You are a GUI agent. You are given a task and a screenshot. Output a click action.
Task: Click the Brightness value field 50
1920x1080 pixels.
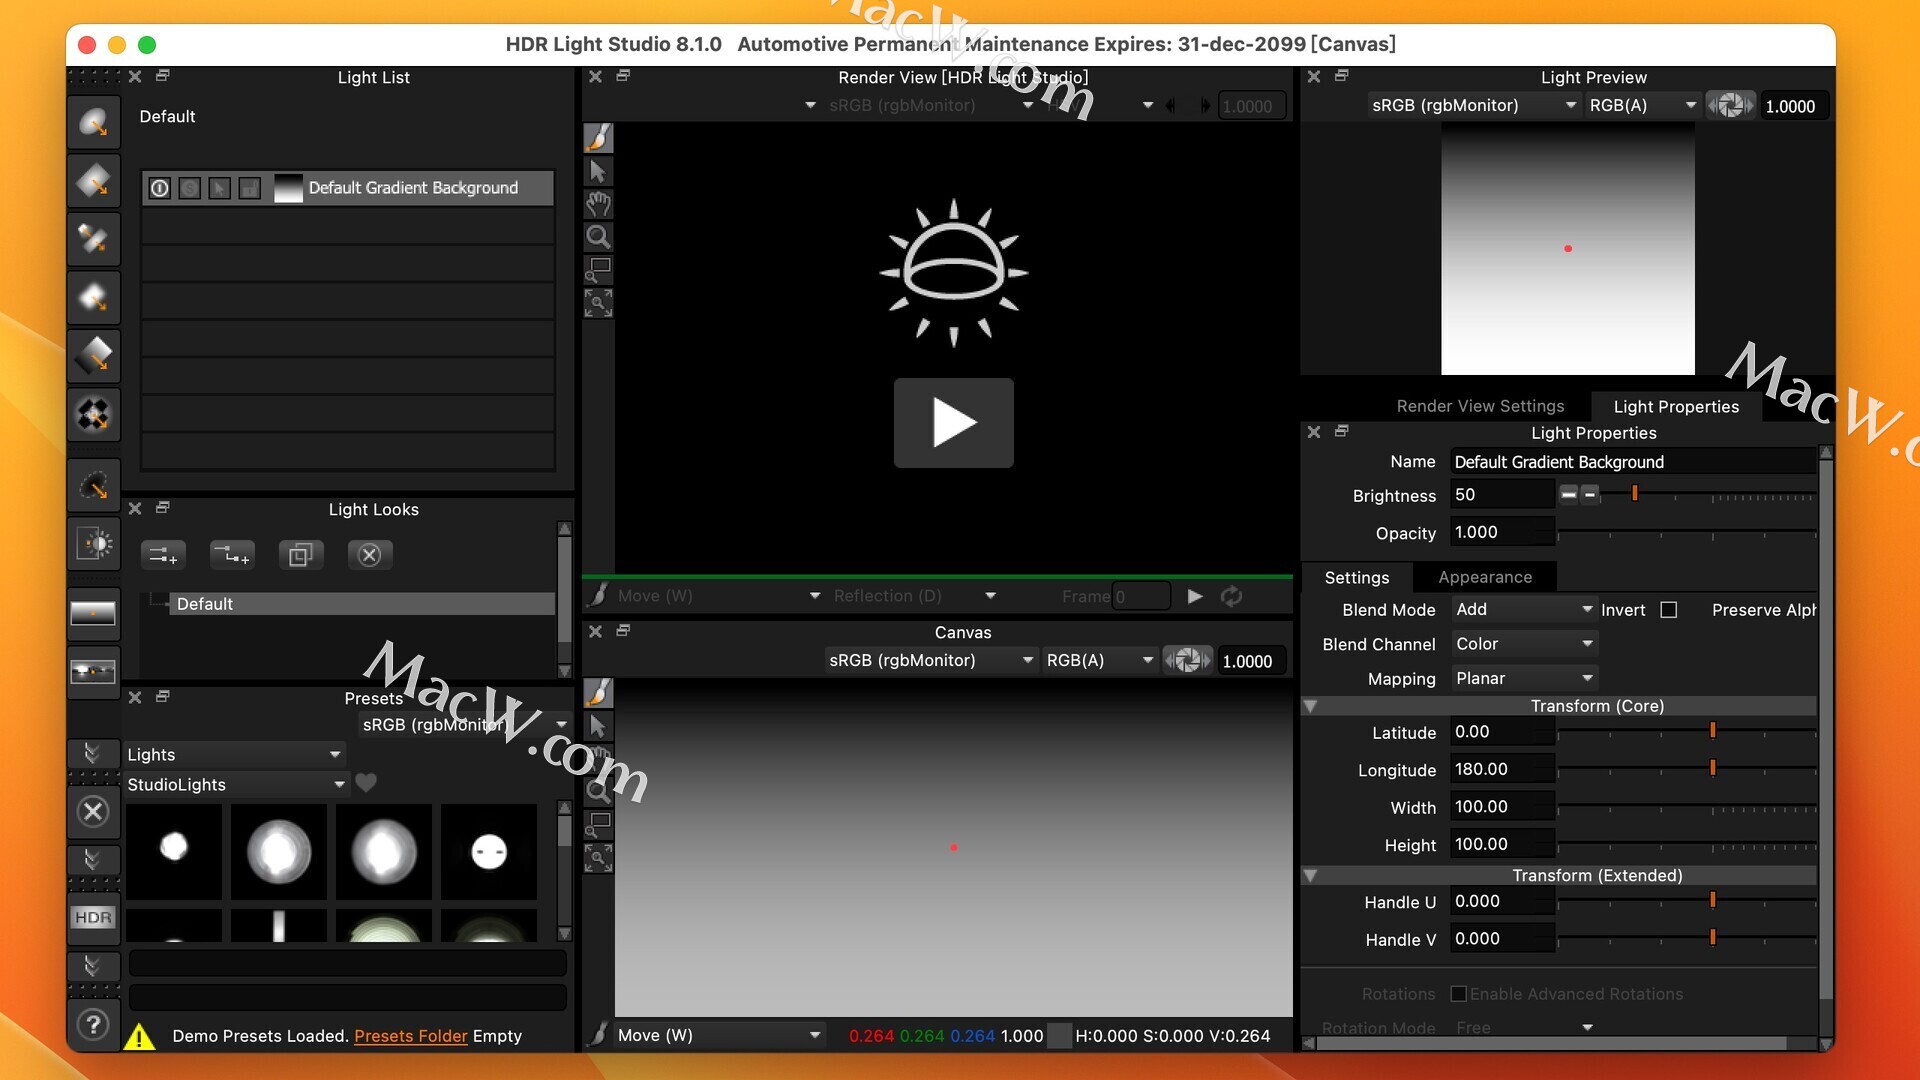[1502, 494]
